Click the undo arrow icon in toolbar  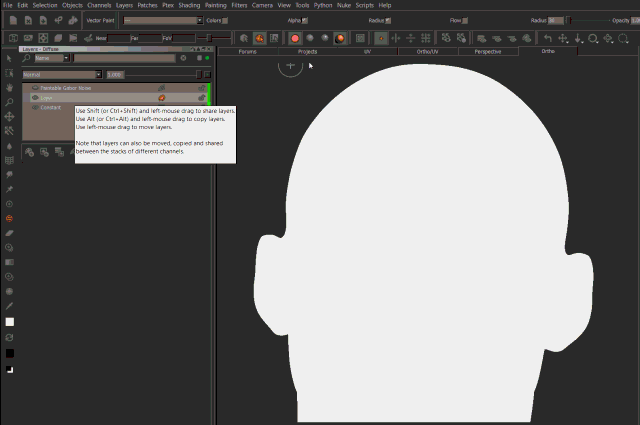coord(547,38)
